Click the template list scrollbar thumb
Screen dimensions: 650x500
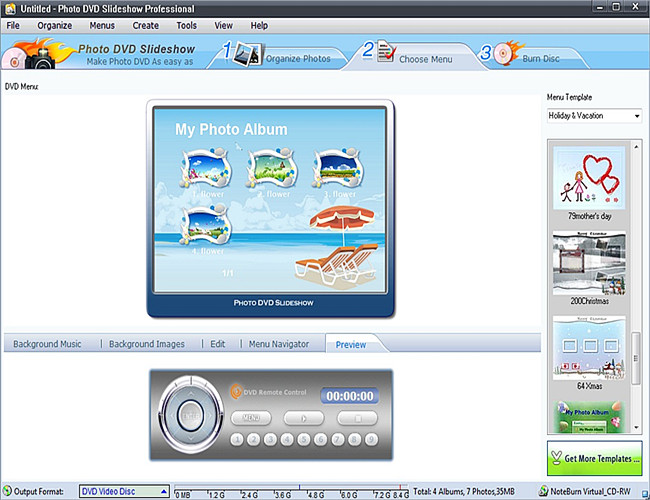pyautogui.click(x=636, y=359)
